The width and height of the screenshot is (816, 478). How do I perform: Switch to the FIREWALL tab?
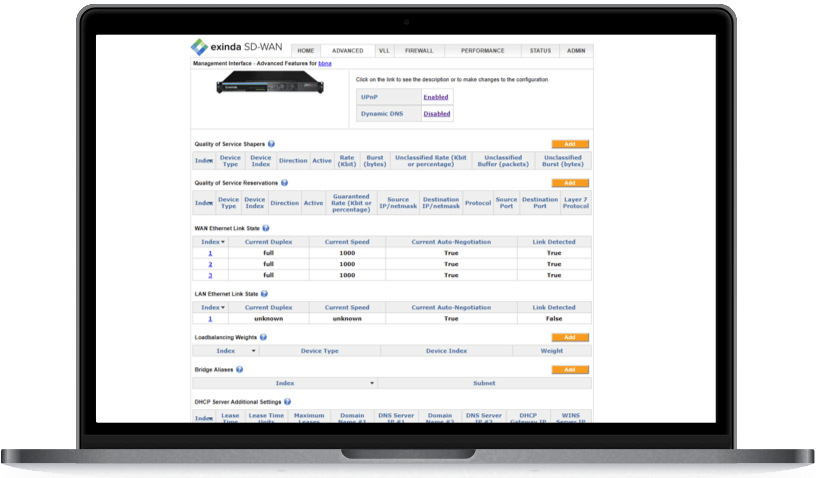tap(419, 50)
